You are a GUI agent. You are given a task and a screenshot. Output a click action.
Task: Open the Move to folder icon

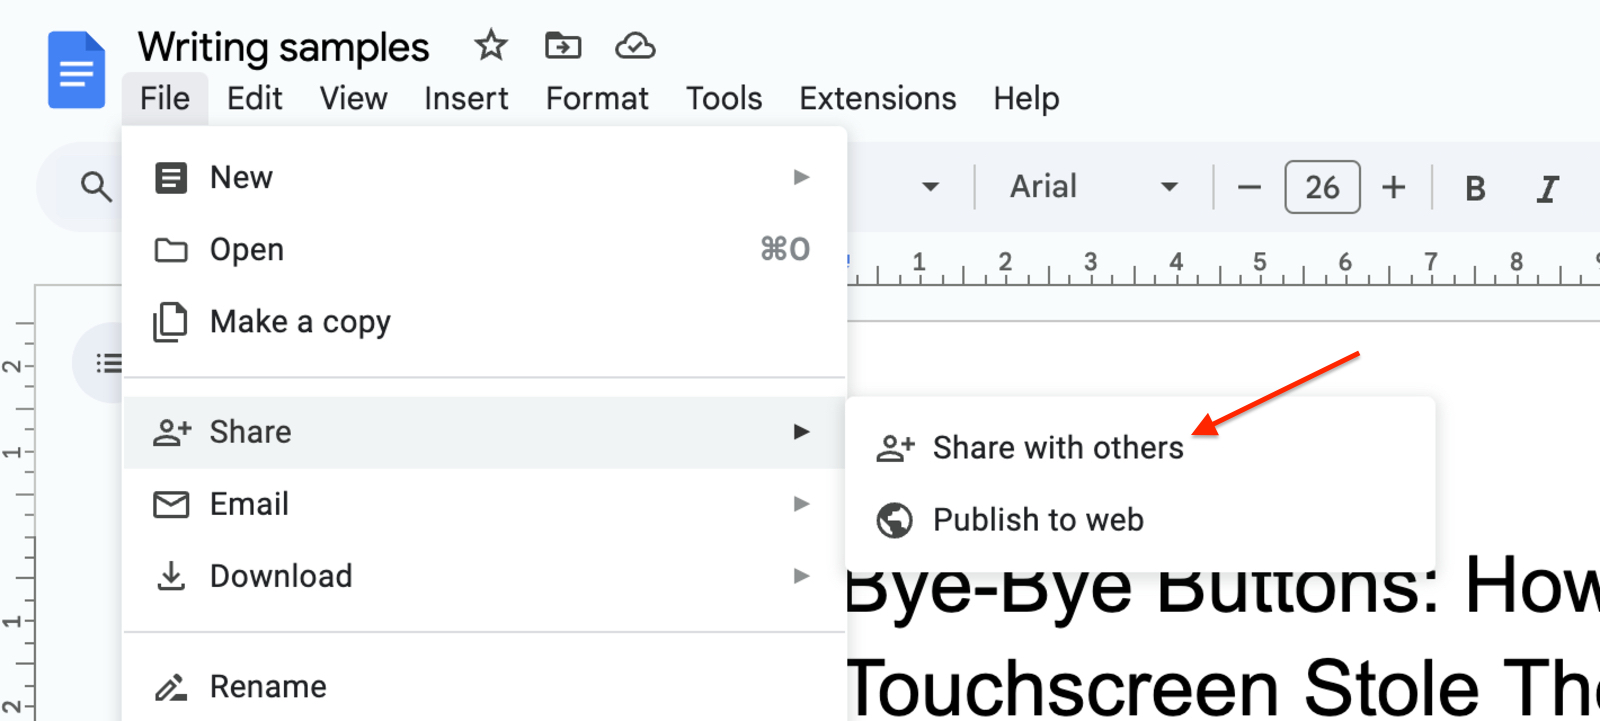pos(562,45)
